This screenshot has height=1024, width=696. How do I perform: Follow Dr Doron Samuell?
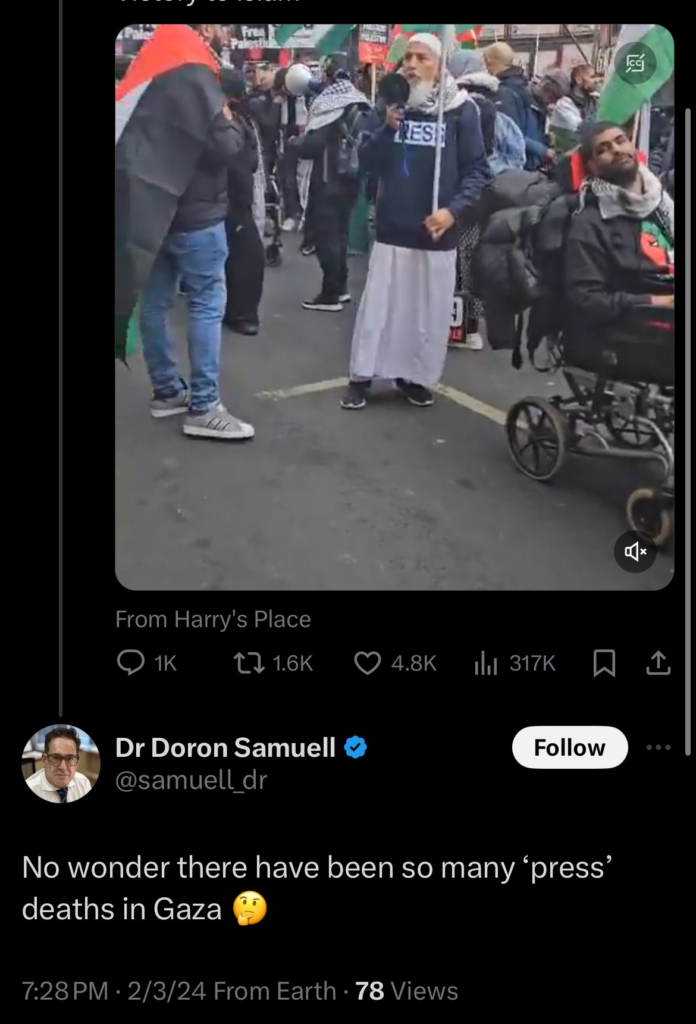pyautogui.click(x=570, y=747)
